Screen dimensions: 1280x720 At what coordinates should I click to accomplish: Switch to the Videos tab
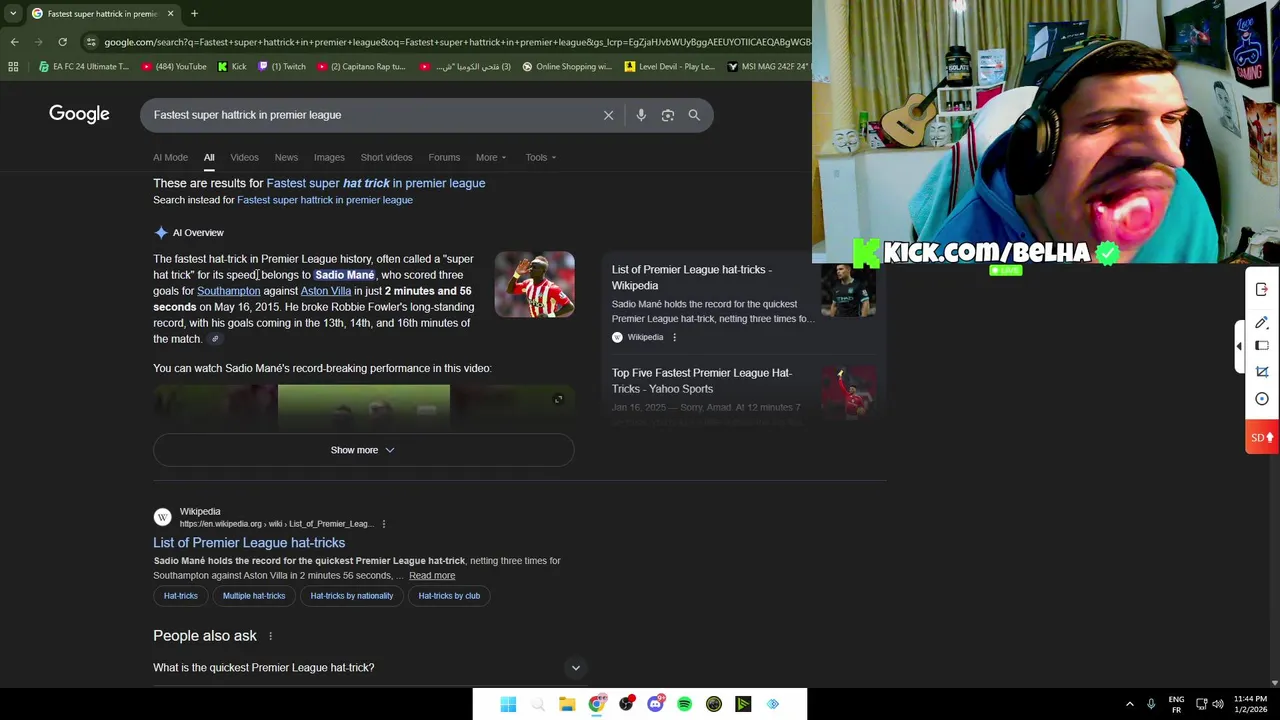point(244,157)
